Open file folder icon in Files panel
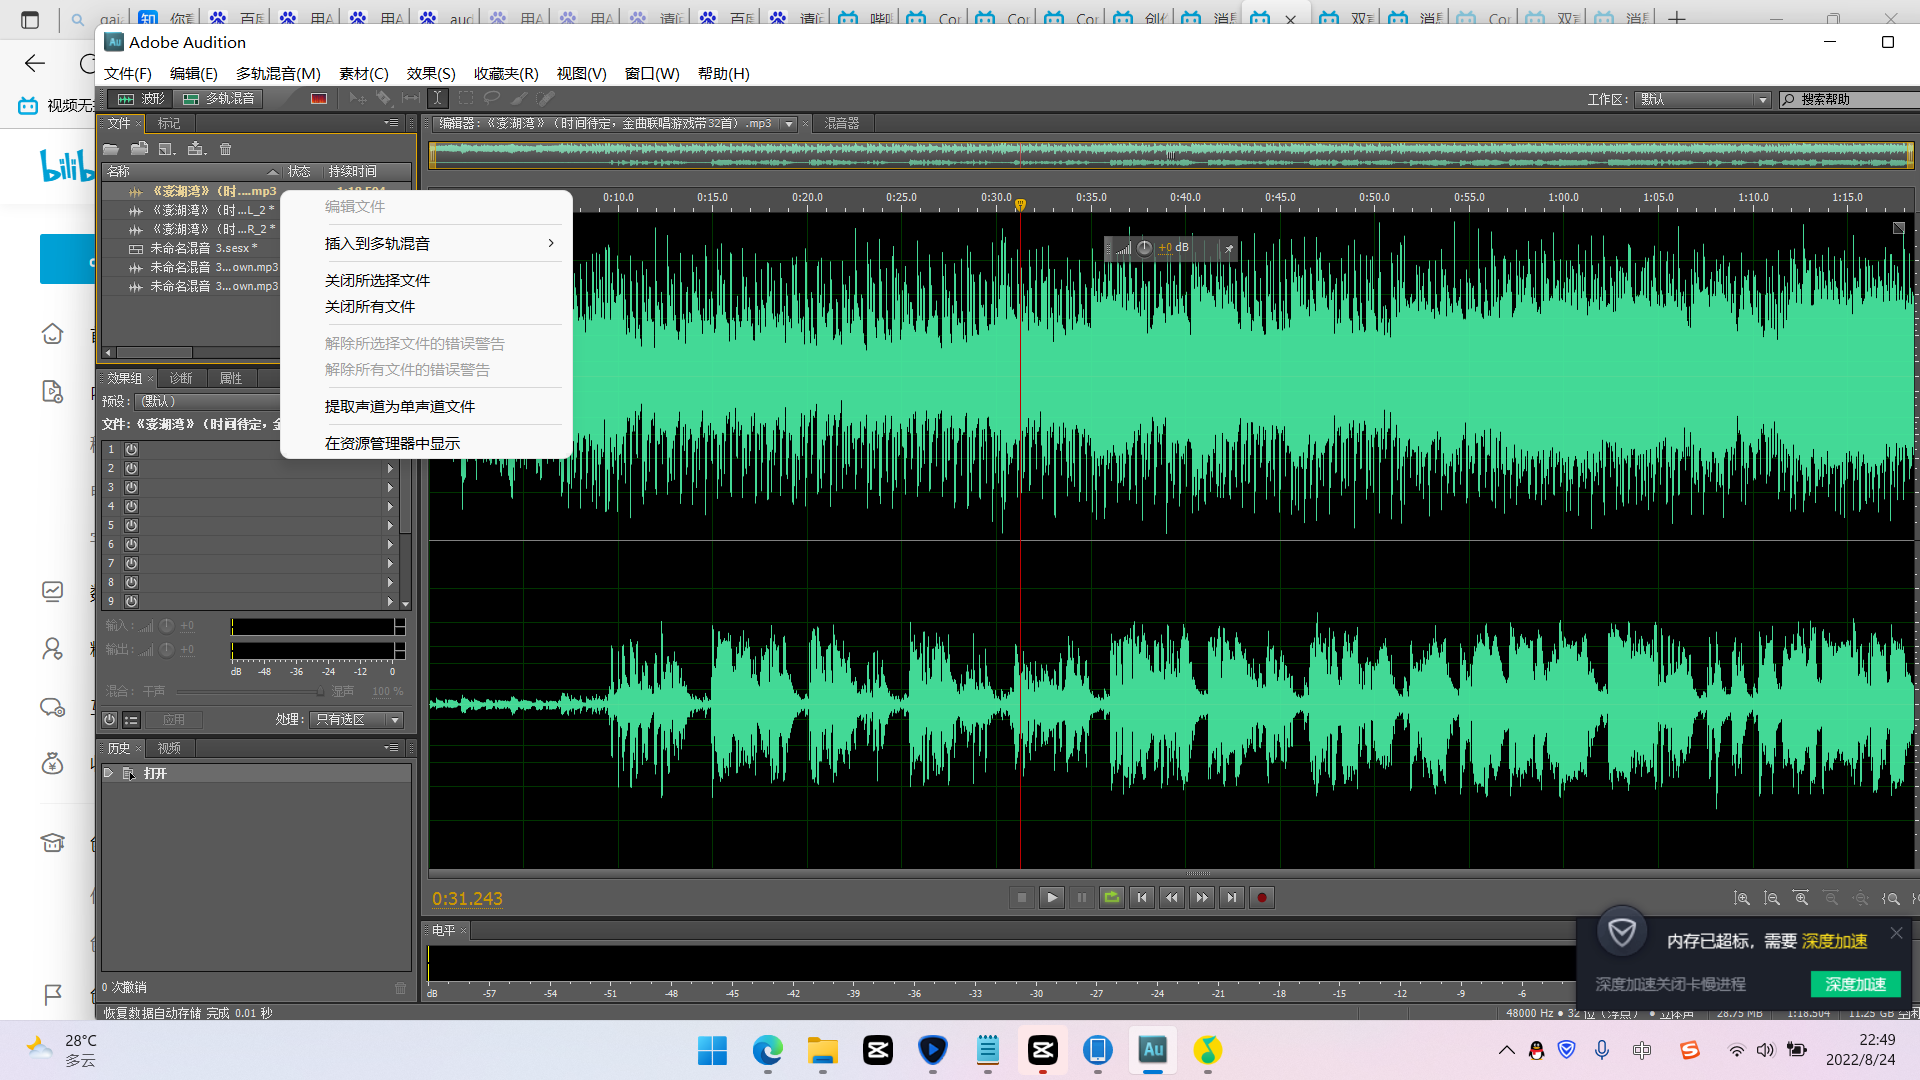The height and width of the screenshot is (1080, 1920). (111, 149)
